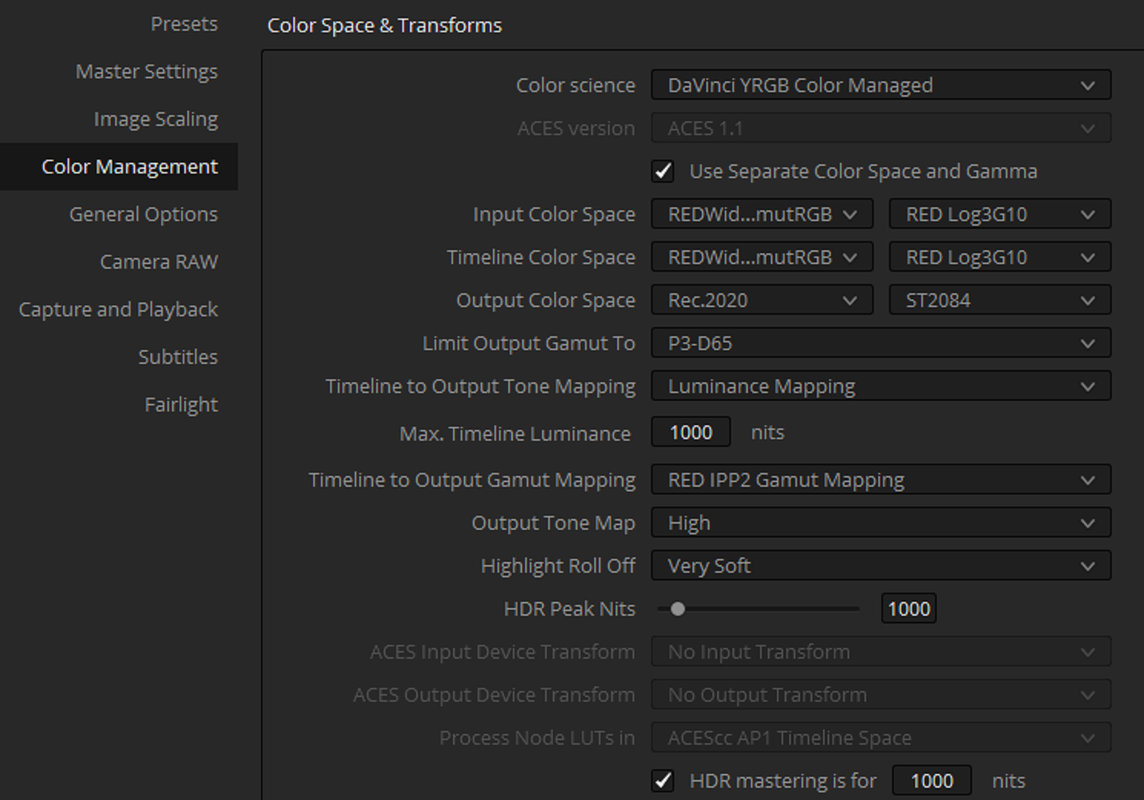Screen dimensions: 1144x800
Task: Open the Highlight Roll Off dropdown
Action: (881, 566)
